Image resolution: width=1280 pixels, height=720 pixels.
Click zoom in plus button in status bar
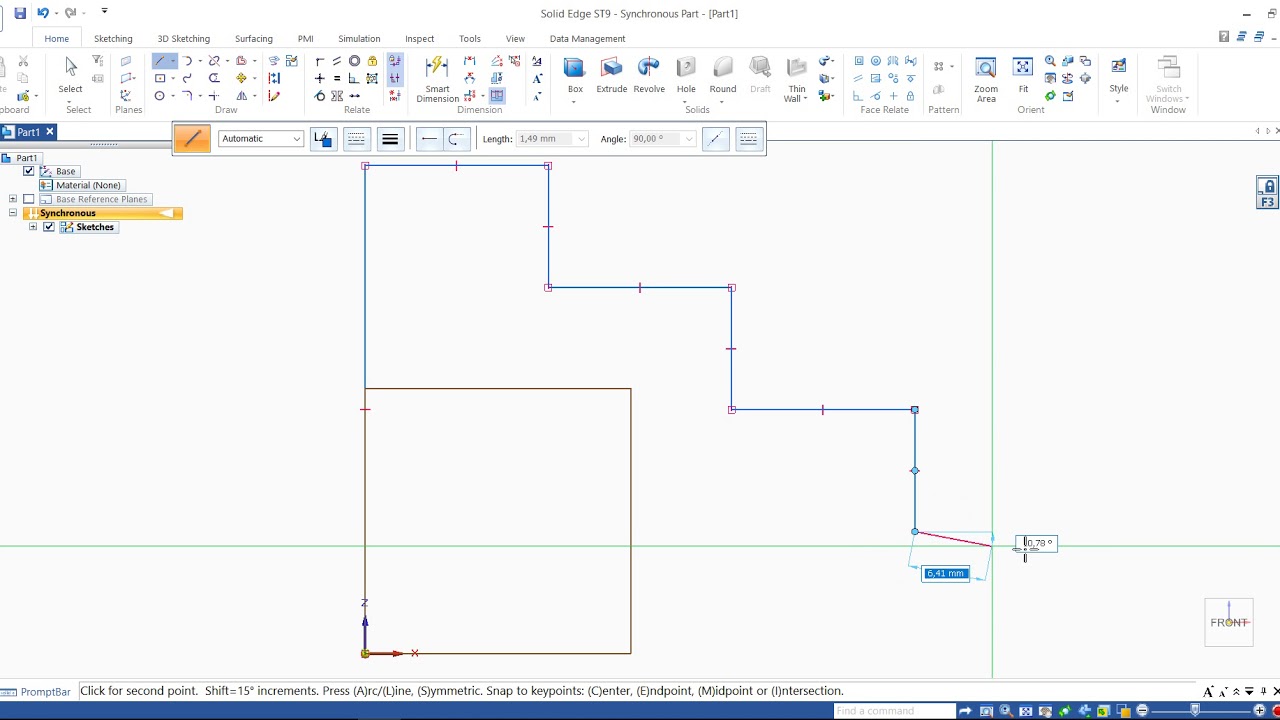pos(1259,711)
